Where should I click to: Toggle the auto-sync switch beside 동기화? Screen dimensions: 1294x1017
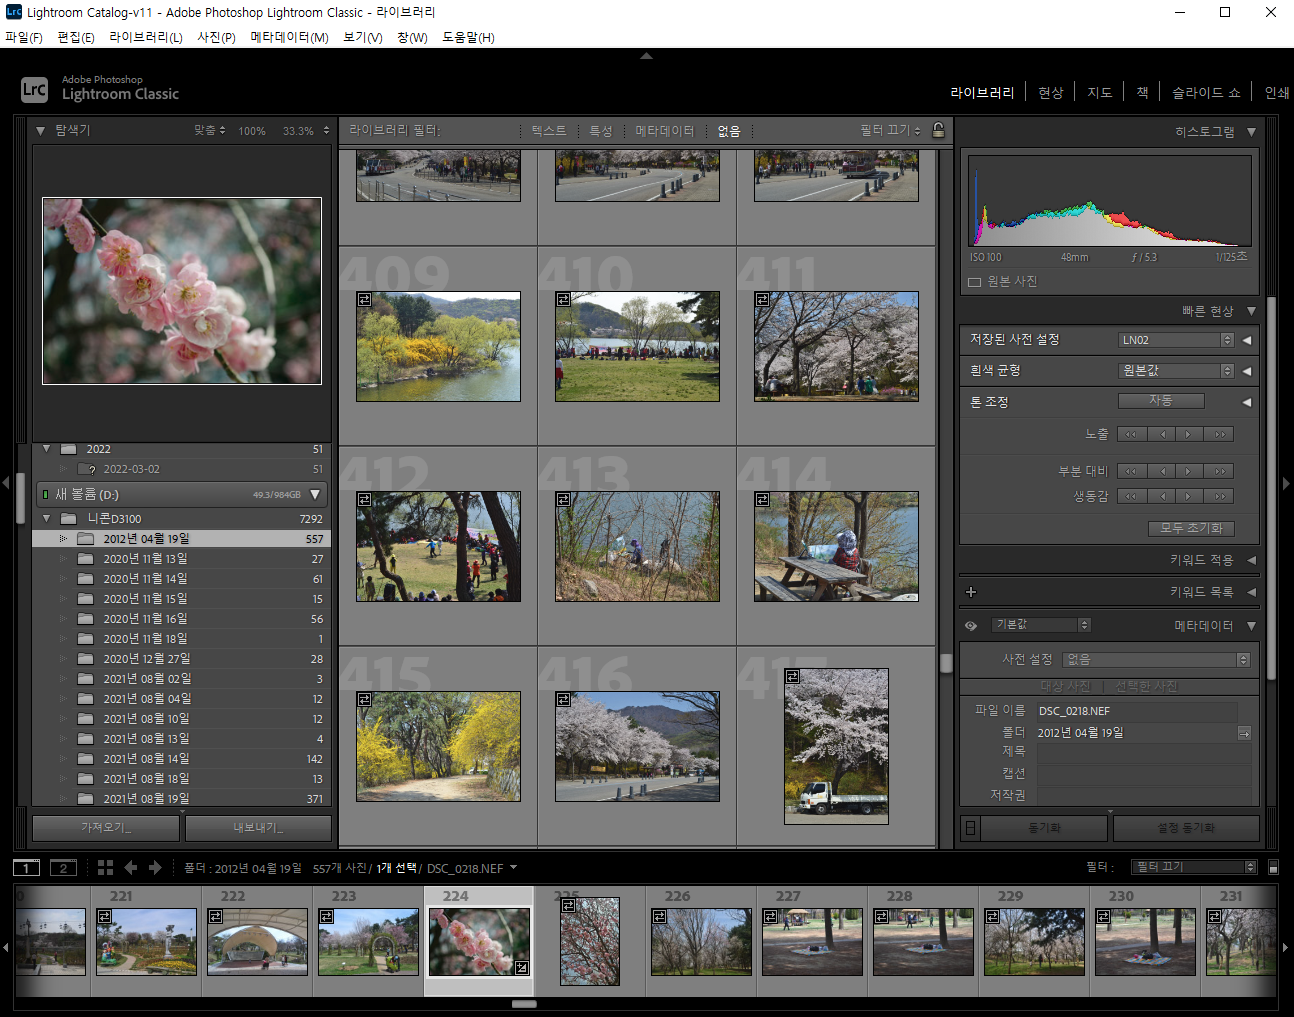coord(970,828)
